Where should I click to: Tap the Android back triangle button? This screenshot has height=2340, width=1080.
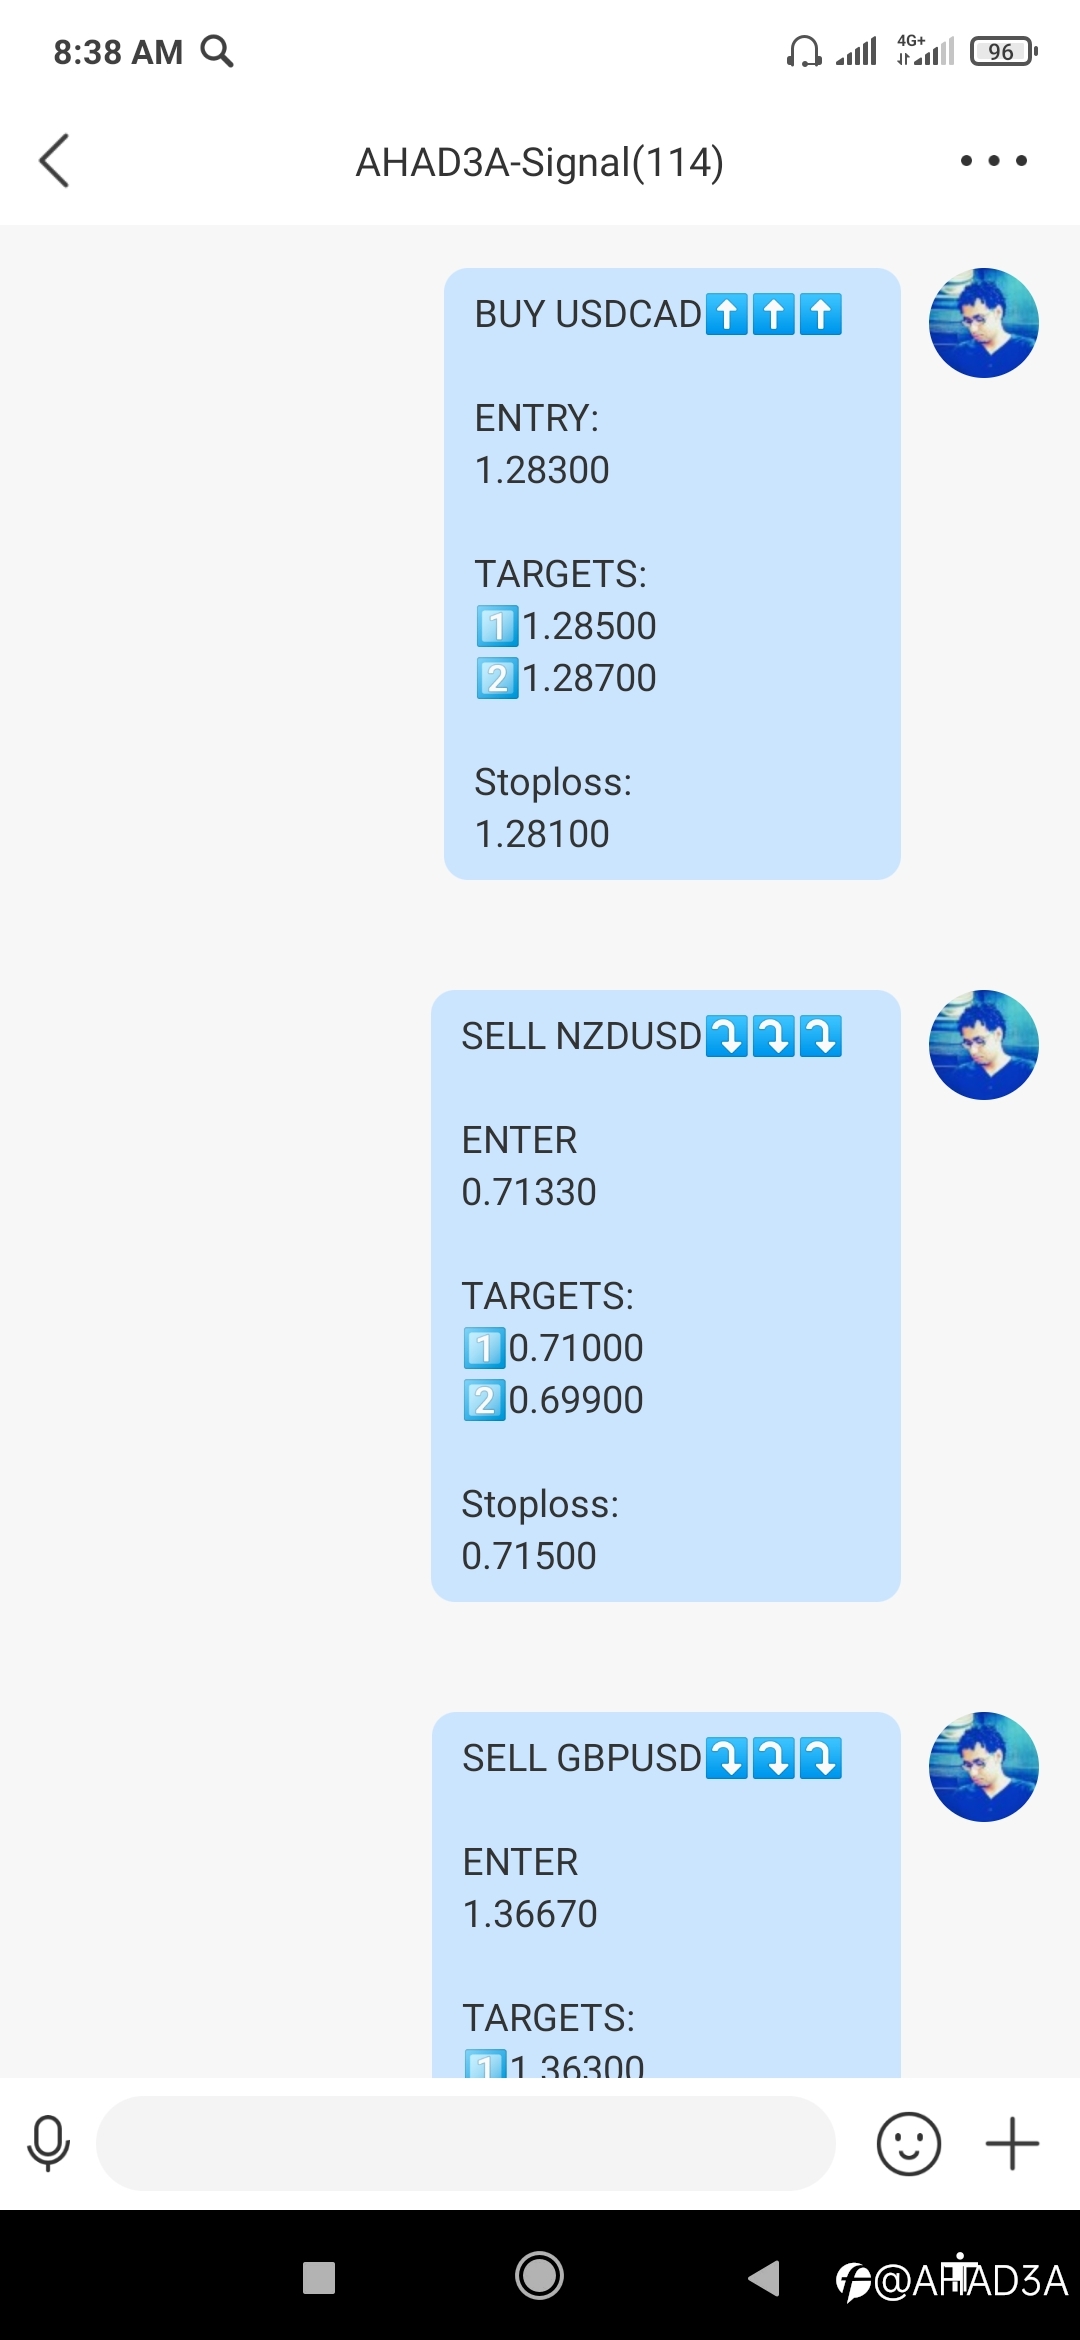[x=763, y=2278]
